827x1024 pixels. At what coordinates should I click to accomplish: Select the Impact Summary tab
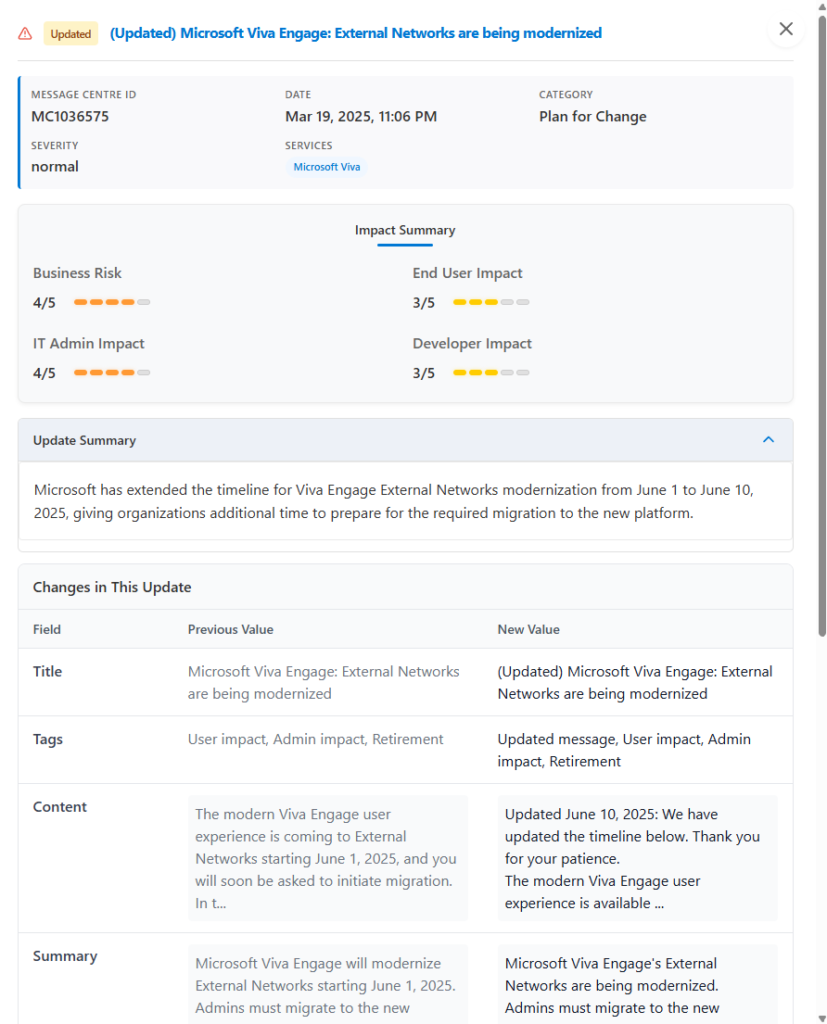405,230
